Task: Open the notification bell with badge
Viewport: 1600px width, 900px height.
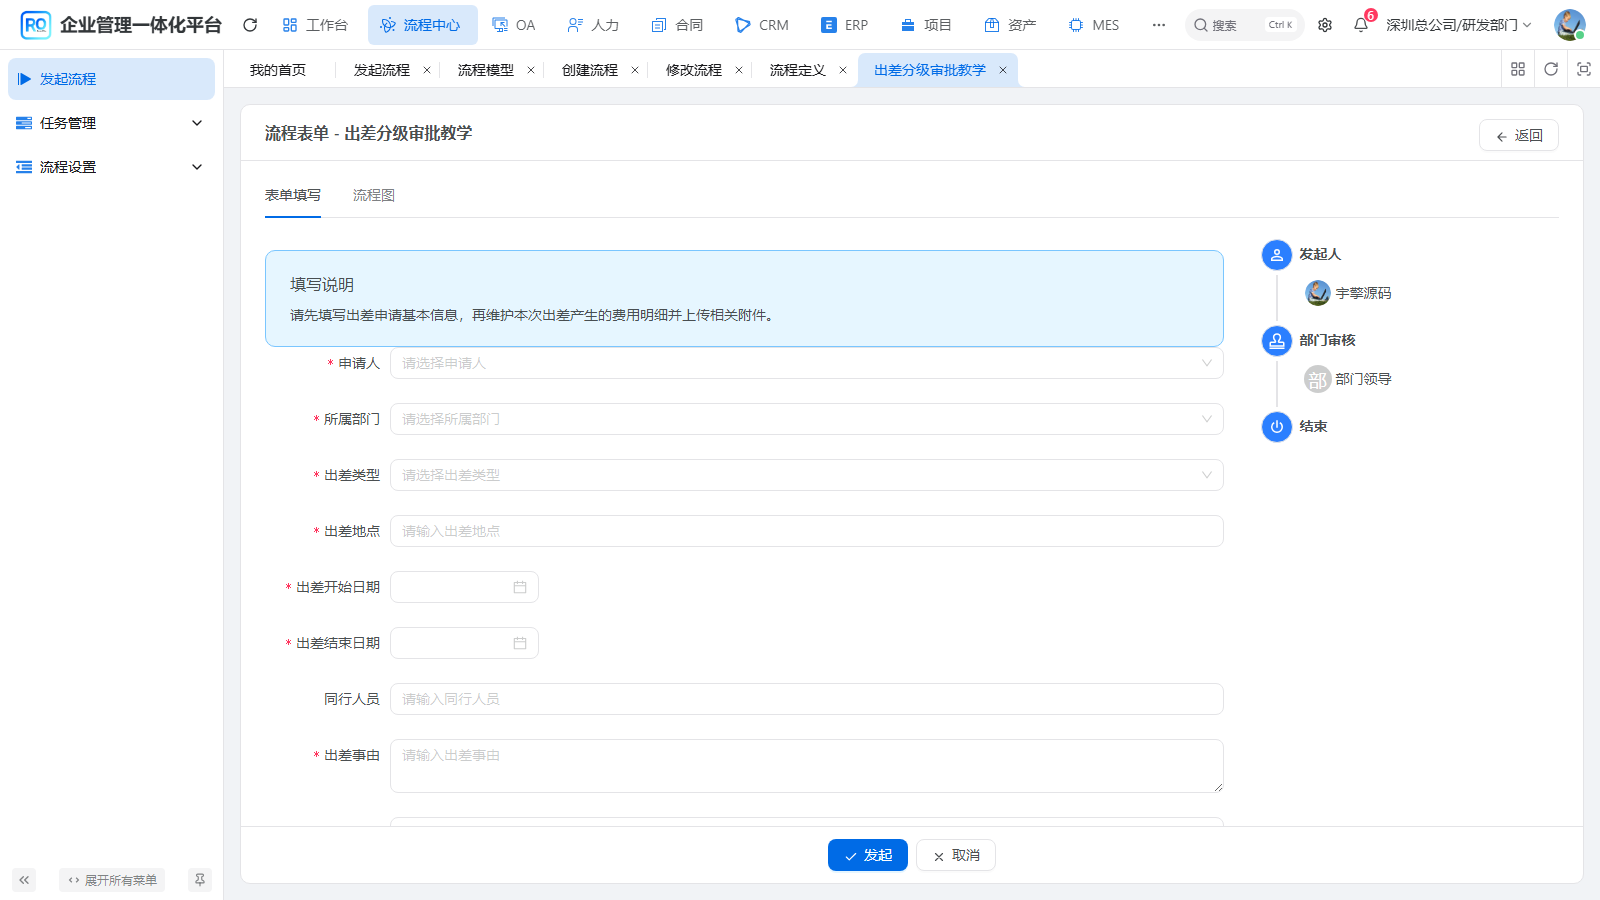Action: click(x=1361, y=25)
